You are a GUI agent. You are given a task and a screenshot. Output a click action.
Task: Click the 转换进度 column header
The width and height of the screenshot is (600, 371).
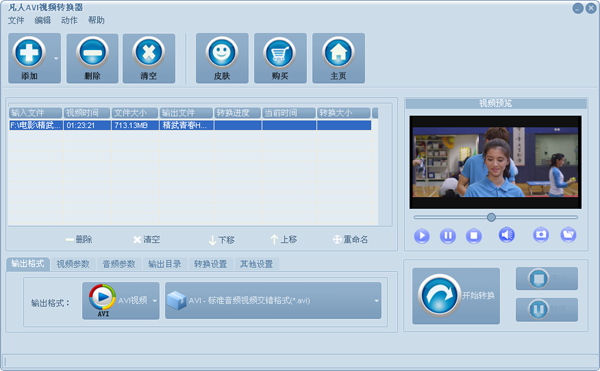237,113
